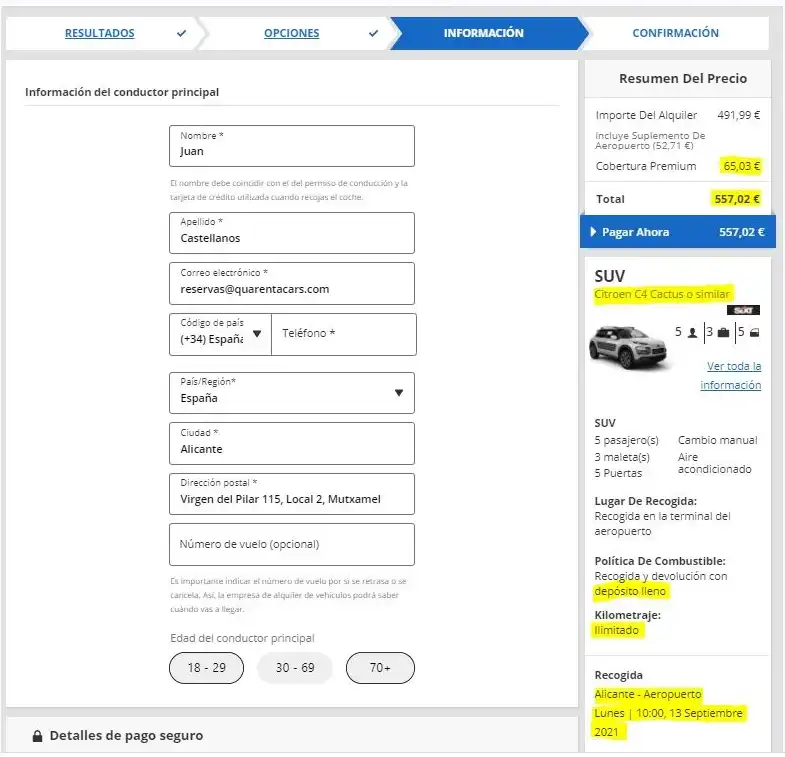Select age range 18 - 29
This screenshot has height=757, width=785.
(206, 668)
